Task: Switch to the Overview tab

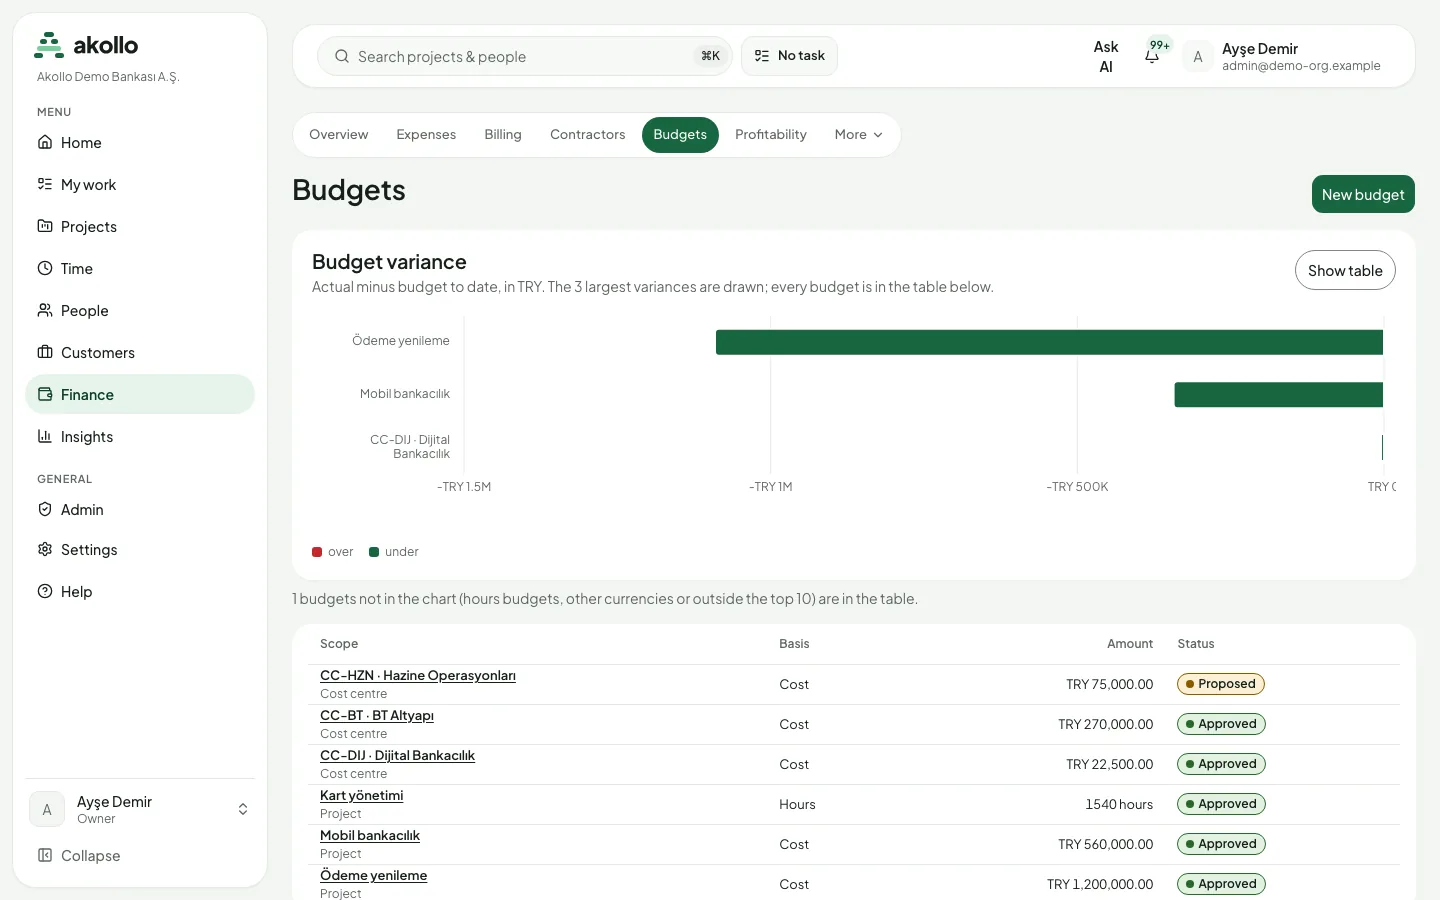Action: click(338, 135)
